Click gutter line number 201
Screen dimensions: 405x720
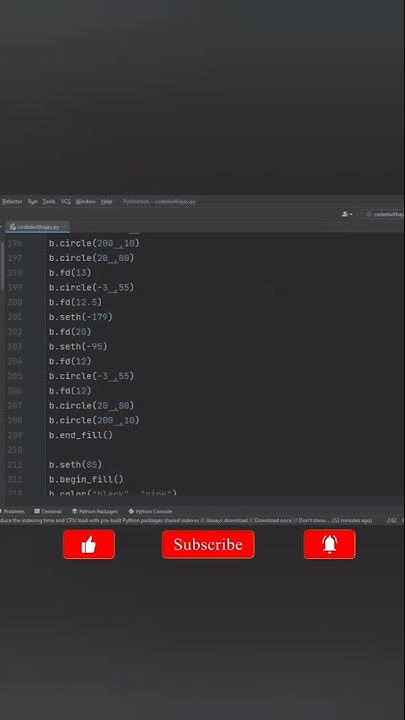coord(15,317)
